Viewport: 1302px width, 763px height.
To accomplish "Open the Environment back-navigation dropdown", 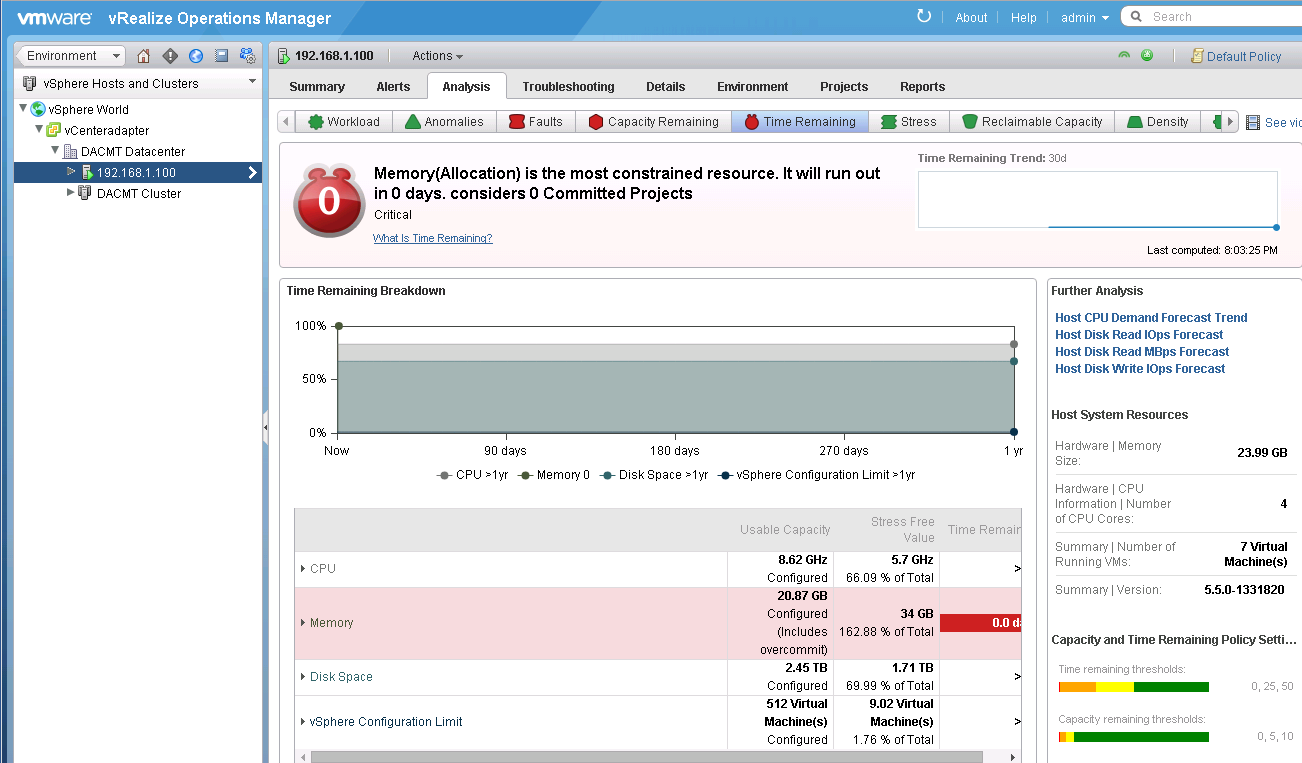I will (x=70, y=56).
